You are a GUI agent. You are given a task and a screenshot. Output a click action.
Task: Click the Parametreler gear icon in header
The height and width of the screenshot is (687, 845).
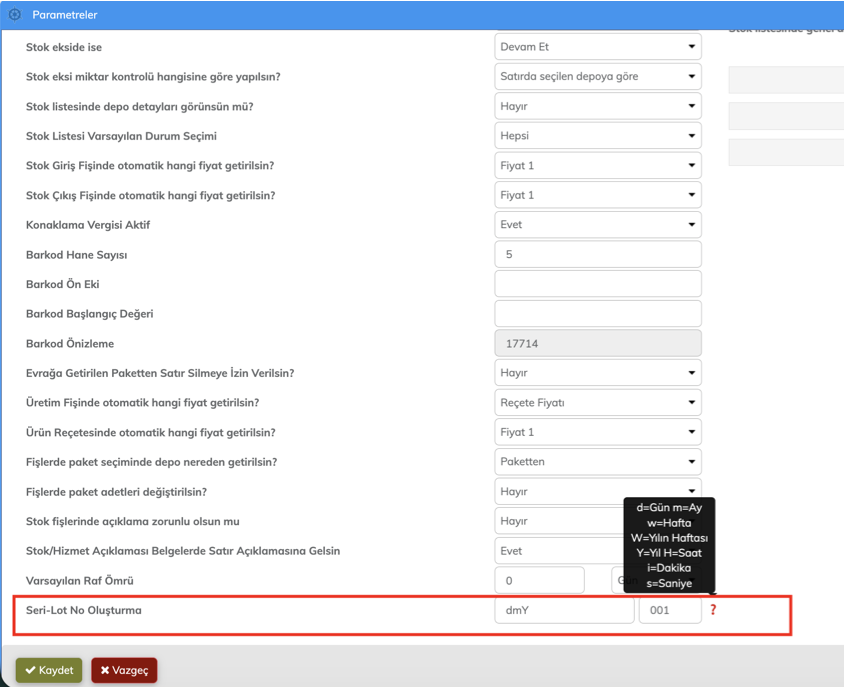pos(15,15)
